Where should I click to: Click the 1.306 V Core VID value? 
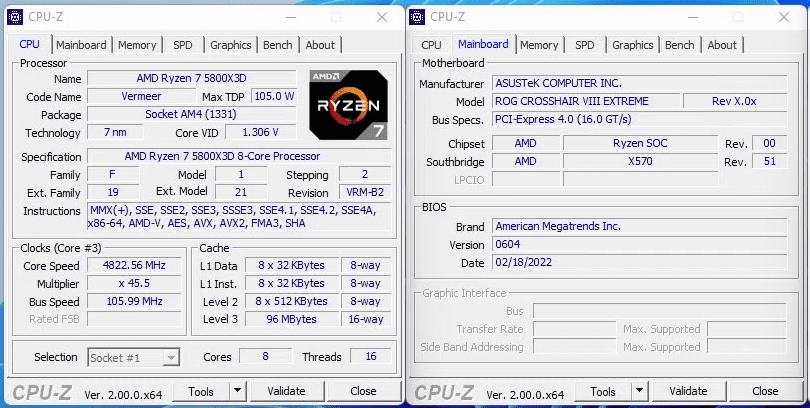pyautogui.click(x=260, y=132)
